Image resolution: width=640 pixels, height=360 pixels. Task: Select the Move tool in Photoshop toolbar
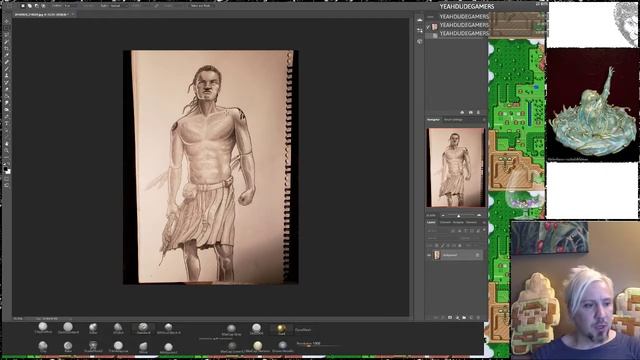pos(6,21)
